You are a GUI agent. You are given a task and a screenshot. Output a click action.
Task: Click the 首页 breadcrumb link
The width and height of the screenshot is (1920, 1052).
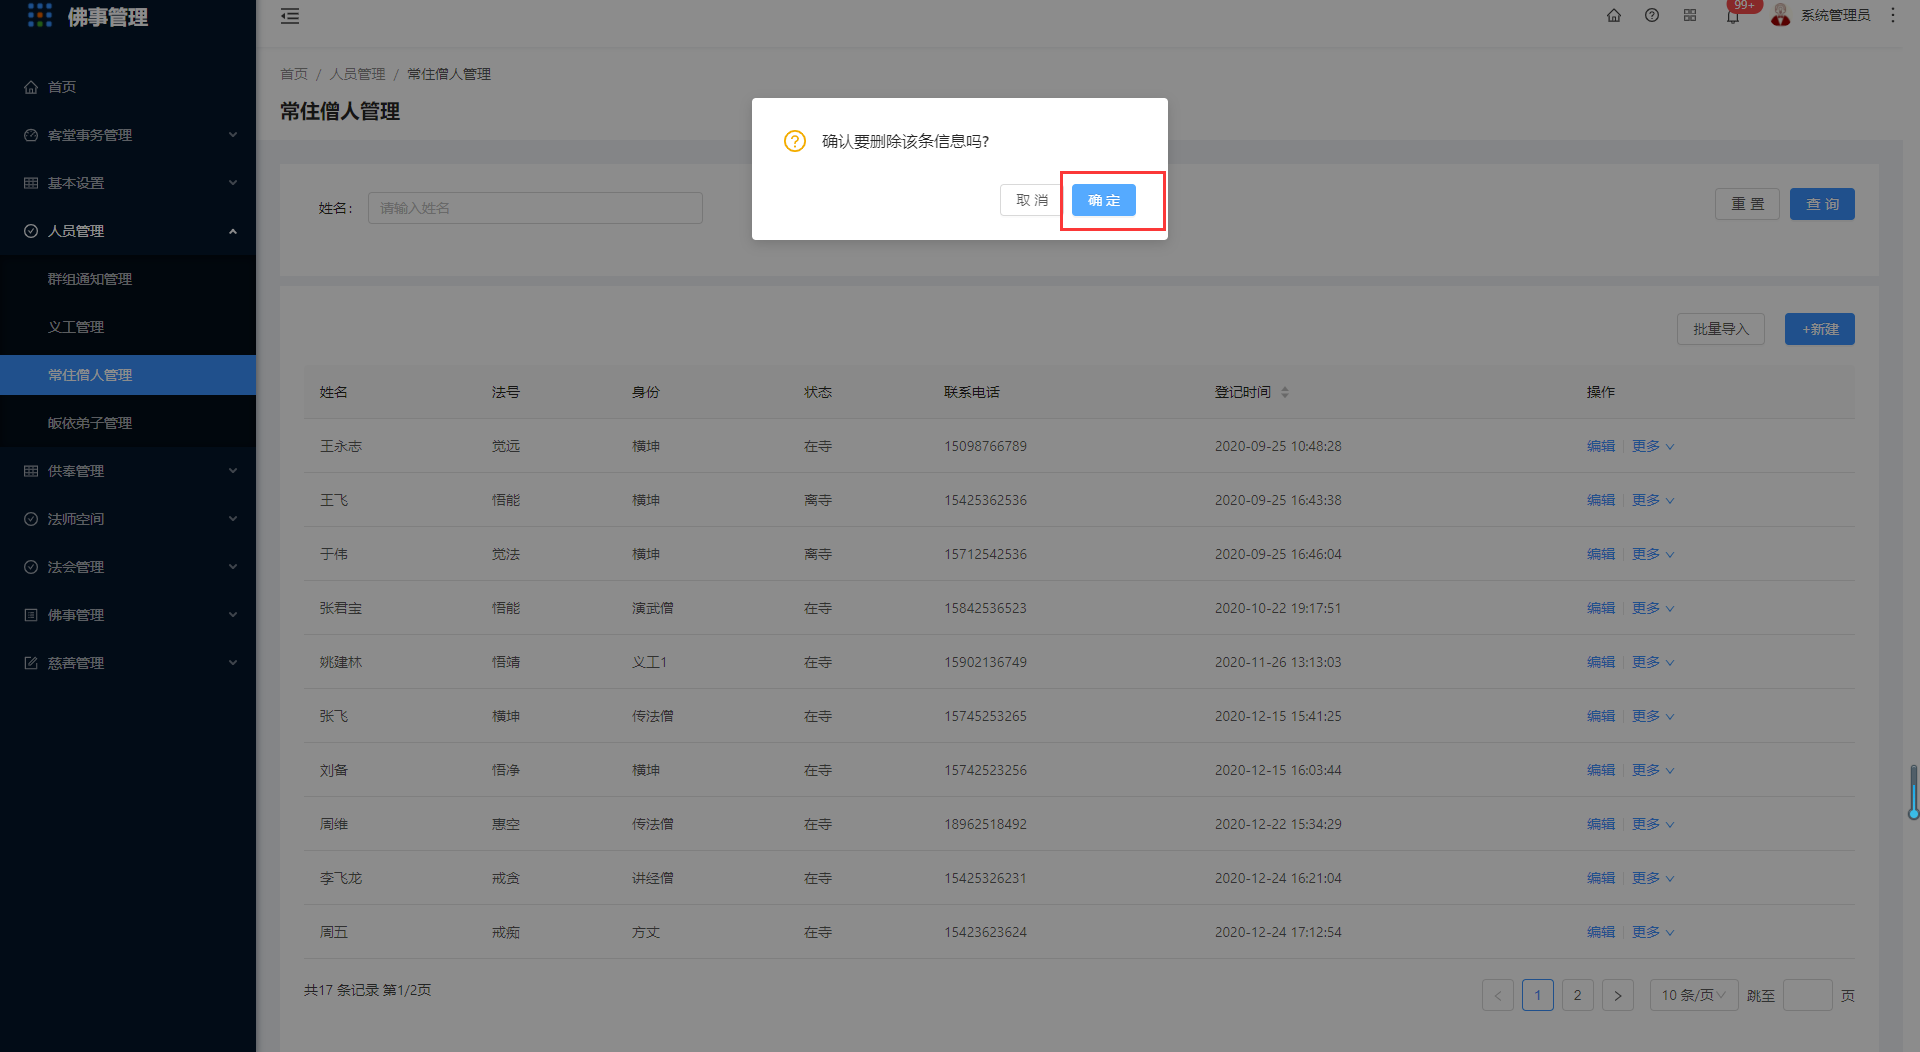[294, 74]
